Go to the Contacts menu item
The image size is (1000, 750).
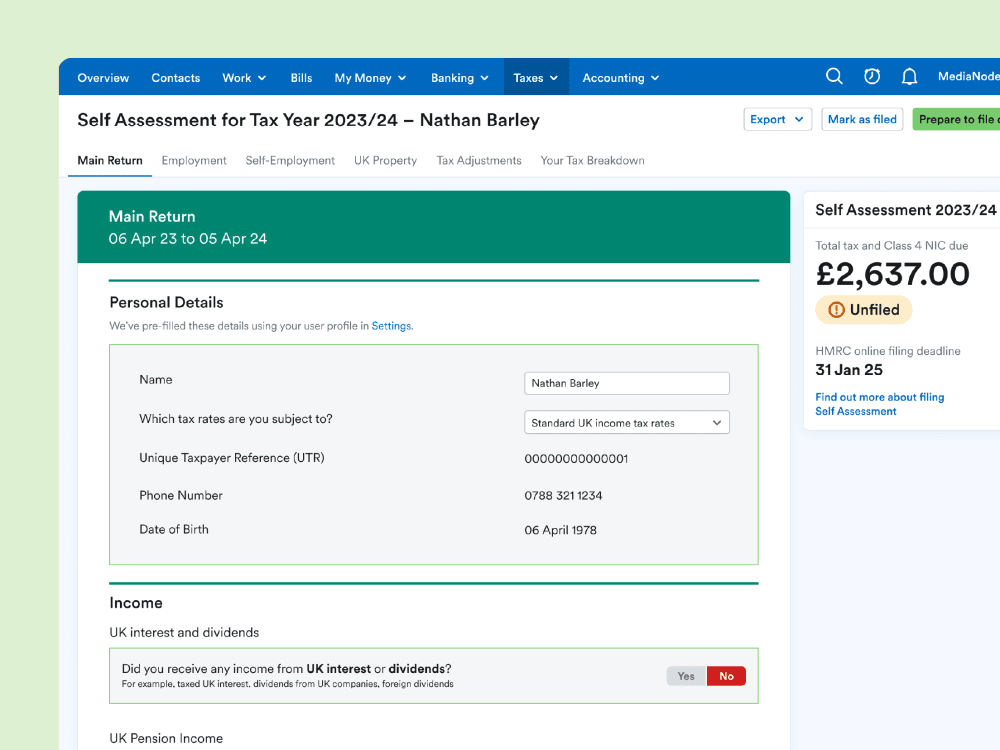click(x=175, y=77)
